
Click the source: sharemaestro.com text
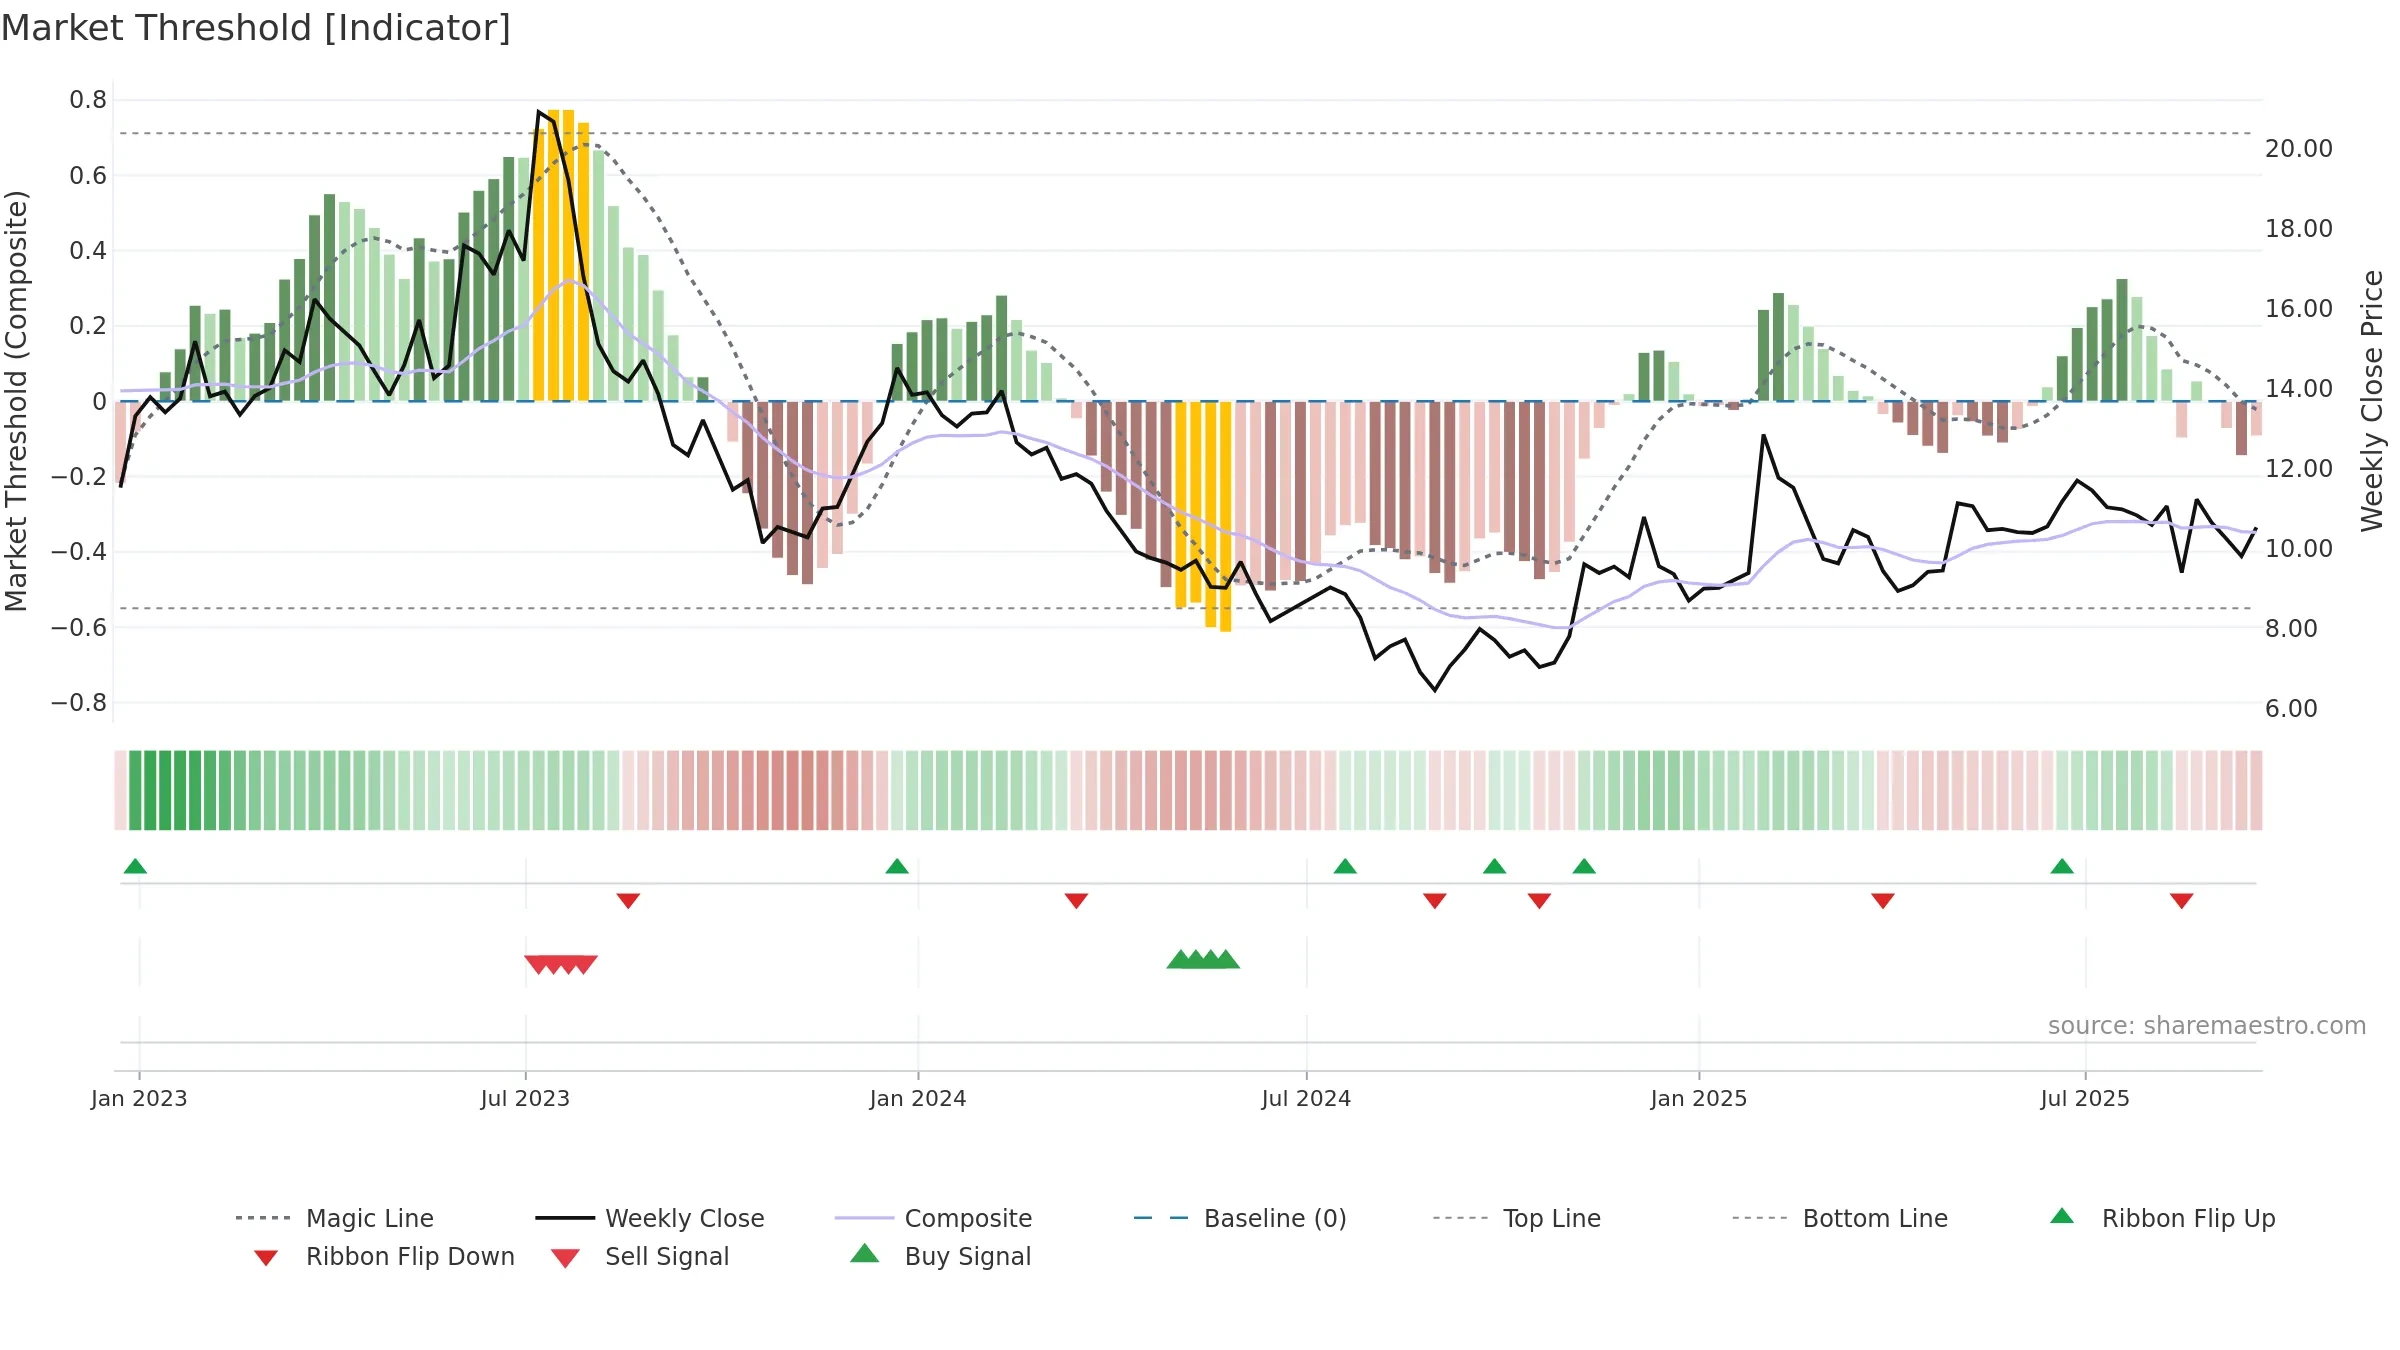coord(2207,1025)
